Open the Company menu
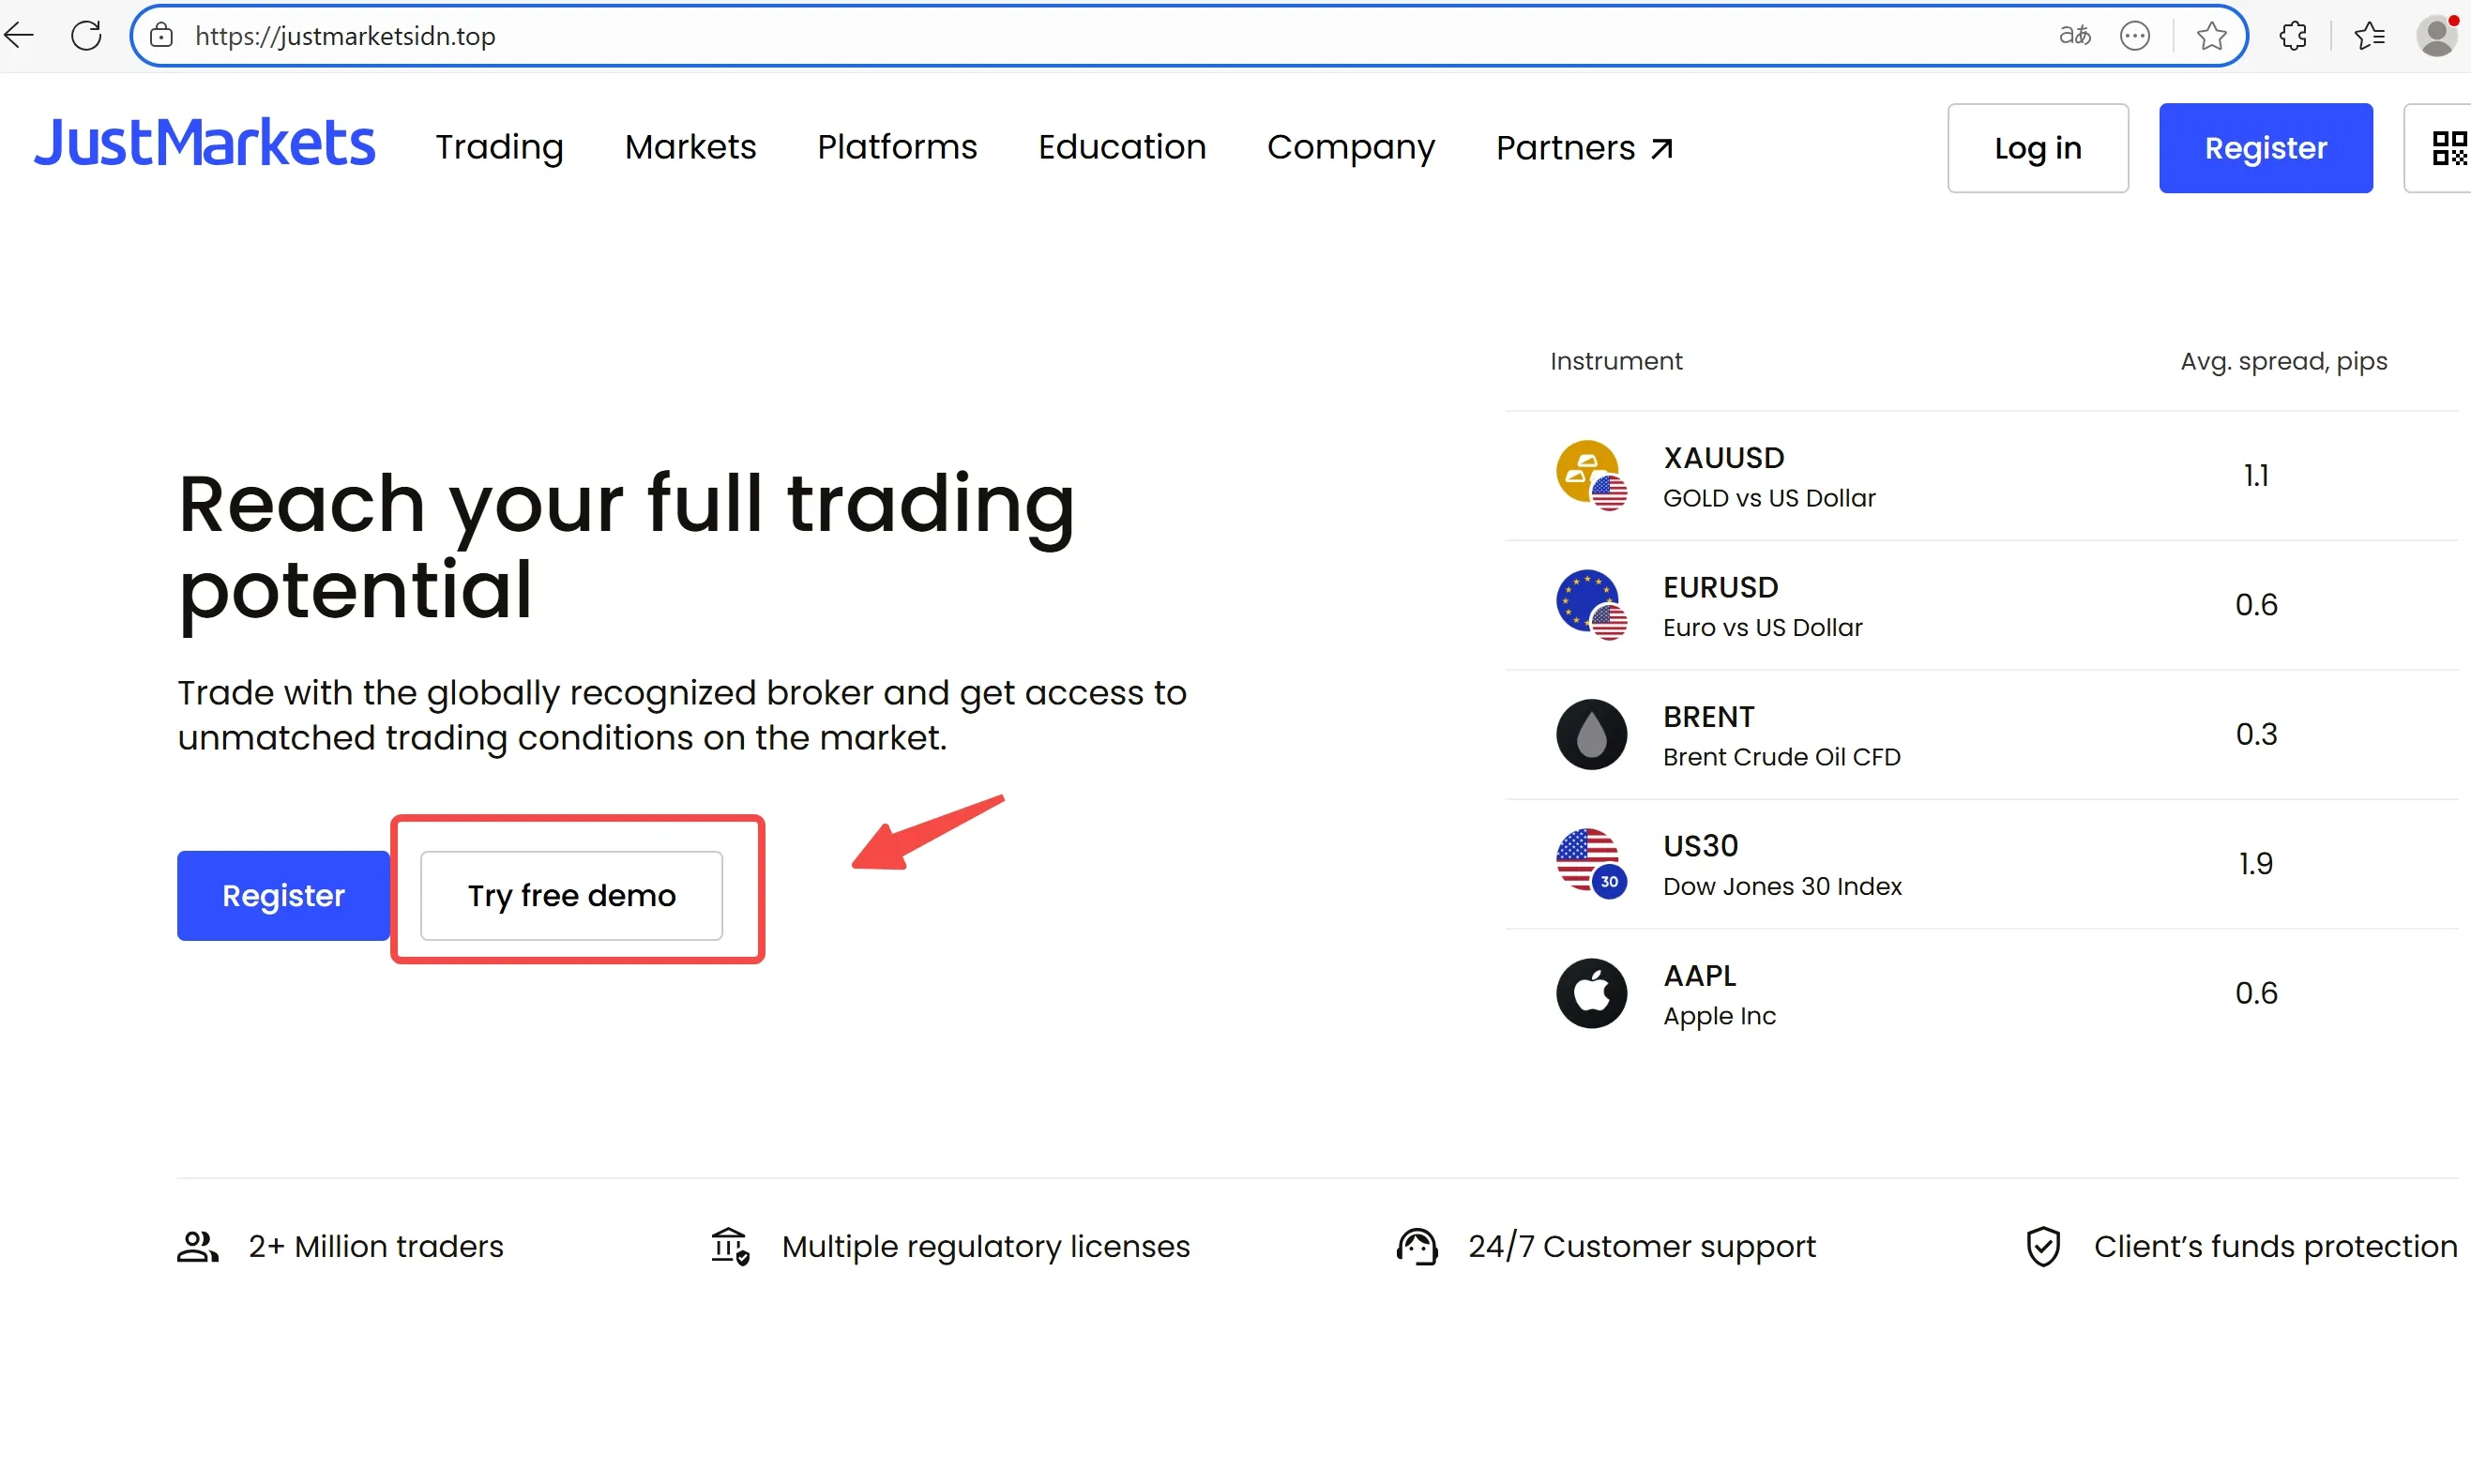This screenshot has height=1484, width=2471. click(x=1351, y=148)
